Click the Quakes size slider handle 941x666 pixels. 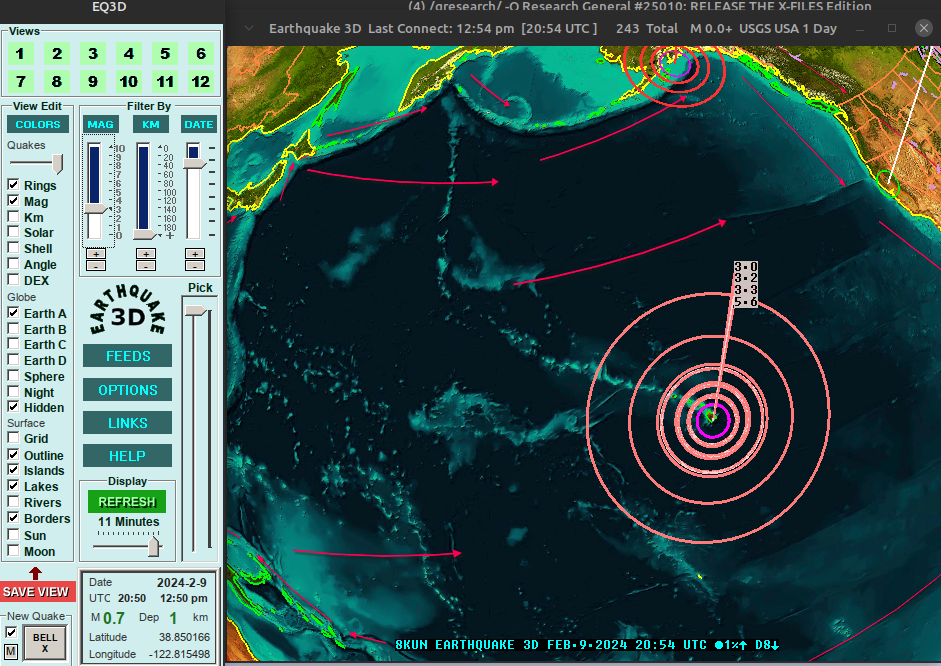click(x=58, y=163)
